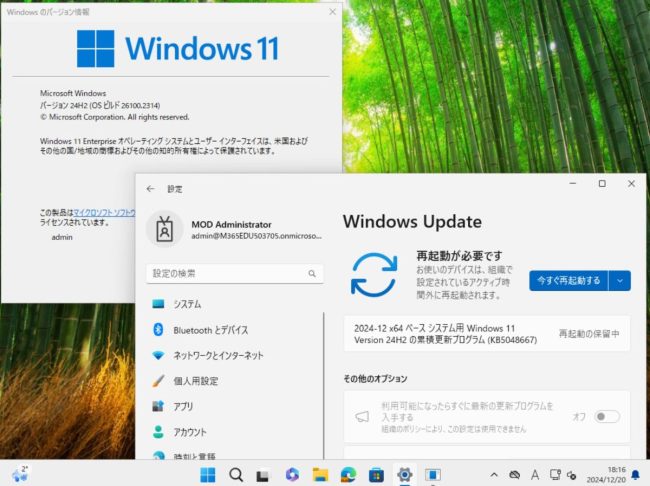650x486 pixels.
Task: Show hidden tray icons chevron
Action: coord(494,475)
